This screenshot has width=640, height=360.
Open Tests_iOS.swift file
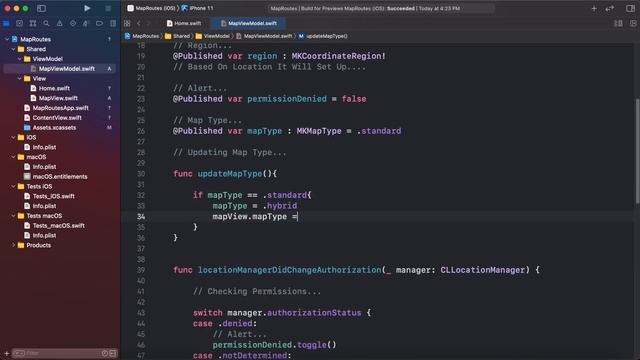[x=53, y=196]
